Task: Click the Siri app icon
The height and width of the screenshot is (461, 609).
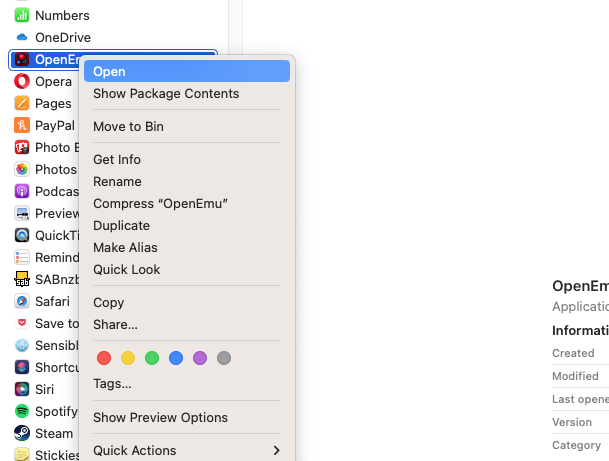Action: (x=22, y=389)
